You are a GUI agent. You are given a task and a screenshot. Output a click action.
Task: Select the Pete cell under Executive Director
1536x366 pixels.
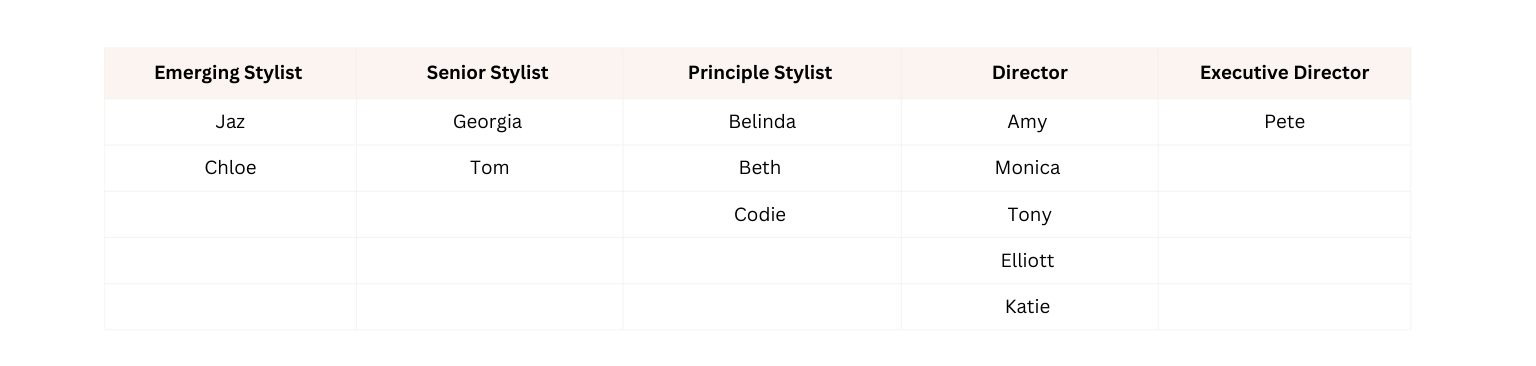[x=1284, y=122]
